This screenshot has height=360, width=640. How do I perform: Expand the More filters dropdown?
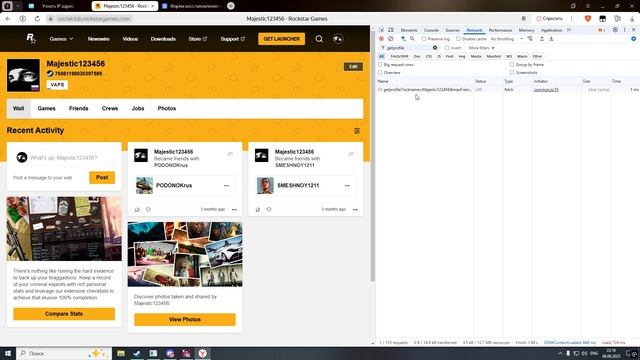481,48
